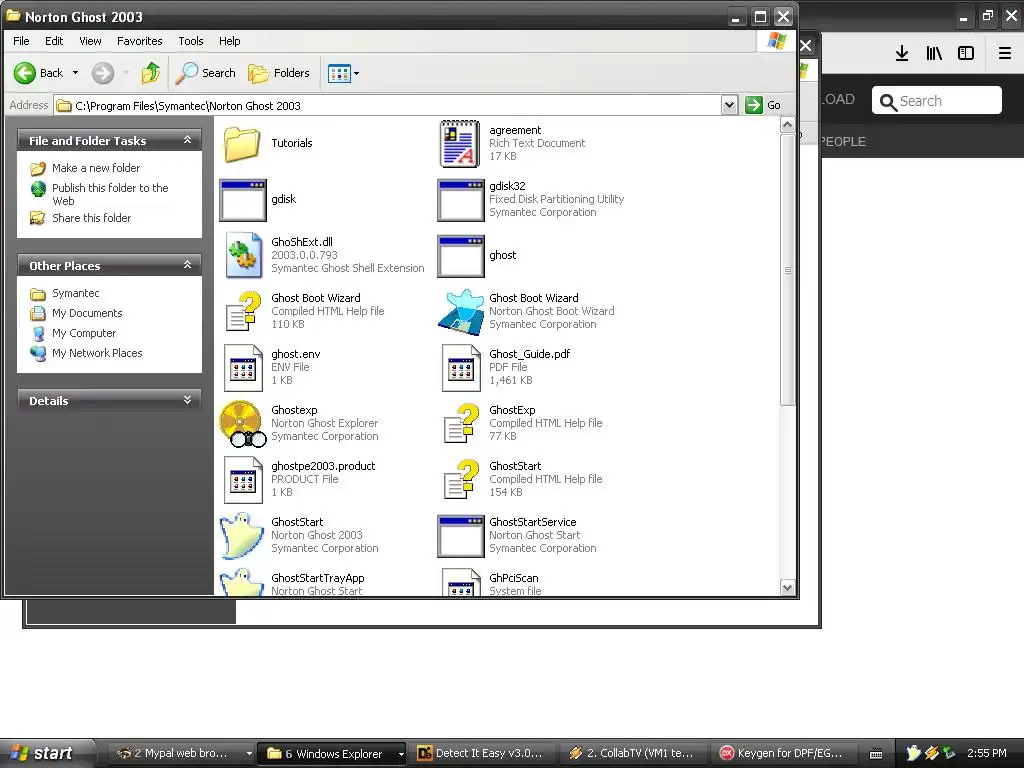The image size is (1024, 768).
Task: Select the GhoShExt.dll file icon
Action: (x=242, y=256)
